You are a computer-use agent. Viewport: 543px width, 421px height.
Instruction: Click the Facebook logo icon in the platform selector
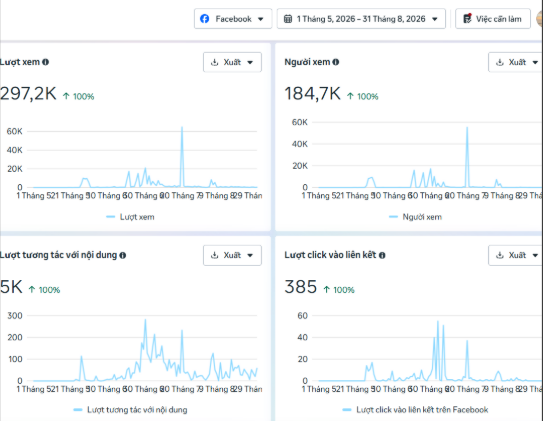pyautogui.click(x=205, y=19)
